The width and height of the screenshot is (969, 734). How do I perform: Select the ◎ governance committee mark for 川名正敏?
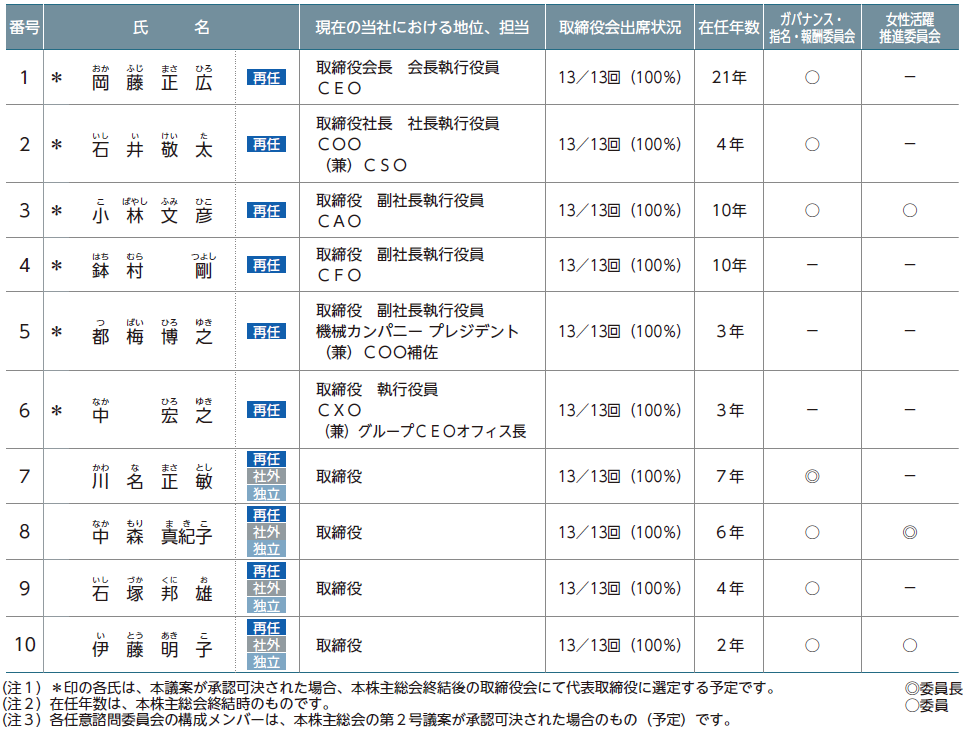812,477
